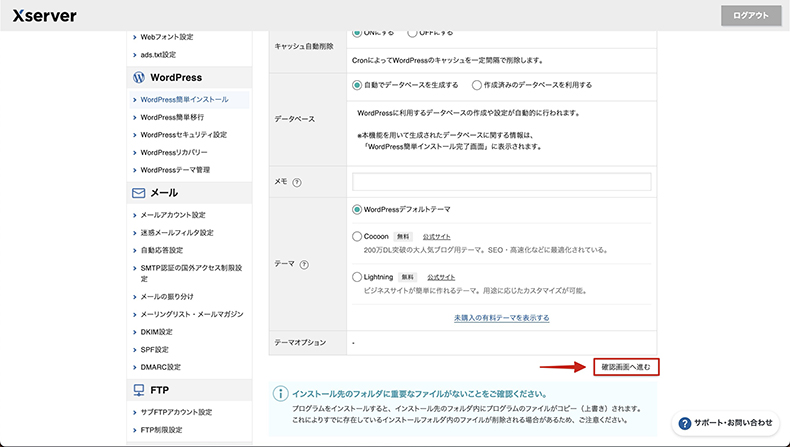Click the question mark icon in support button
Image resolution: width=790 pixels, height=447 pixels.
[x=684, y=423]
